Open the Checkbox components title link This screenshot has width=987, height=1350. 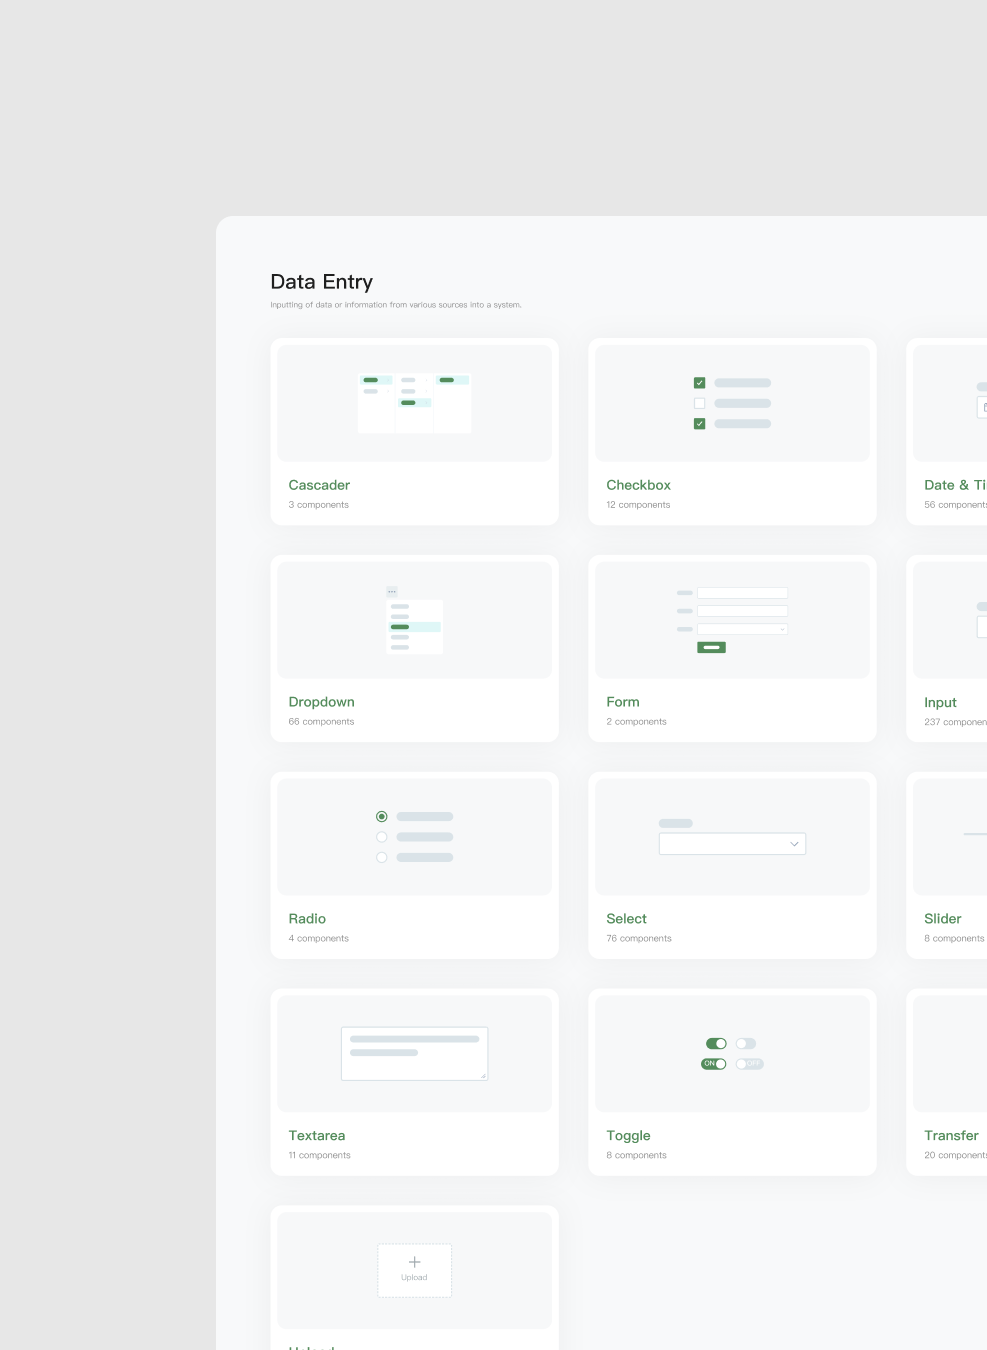tap(638, 485)
